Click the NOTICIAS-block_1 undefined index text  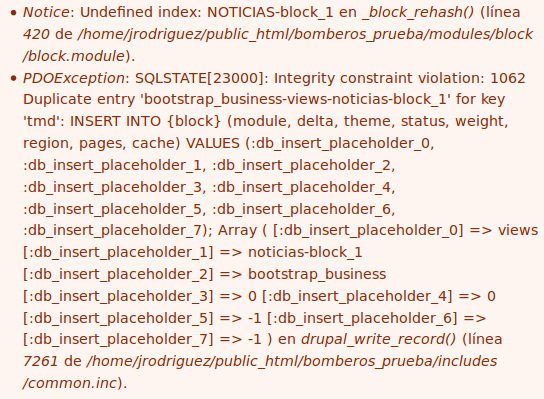click(x=270, y=12)
